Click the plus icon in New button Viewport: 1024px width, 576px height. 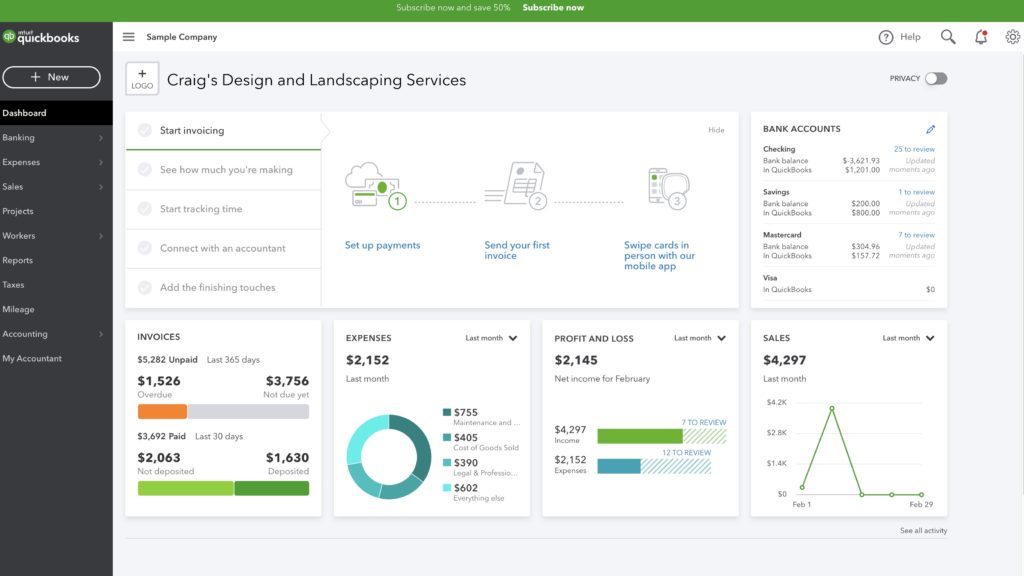tap(35, 77)
